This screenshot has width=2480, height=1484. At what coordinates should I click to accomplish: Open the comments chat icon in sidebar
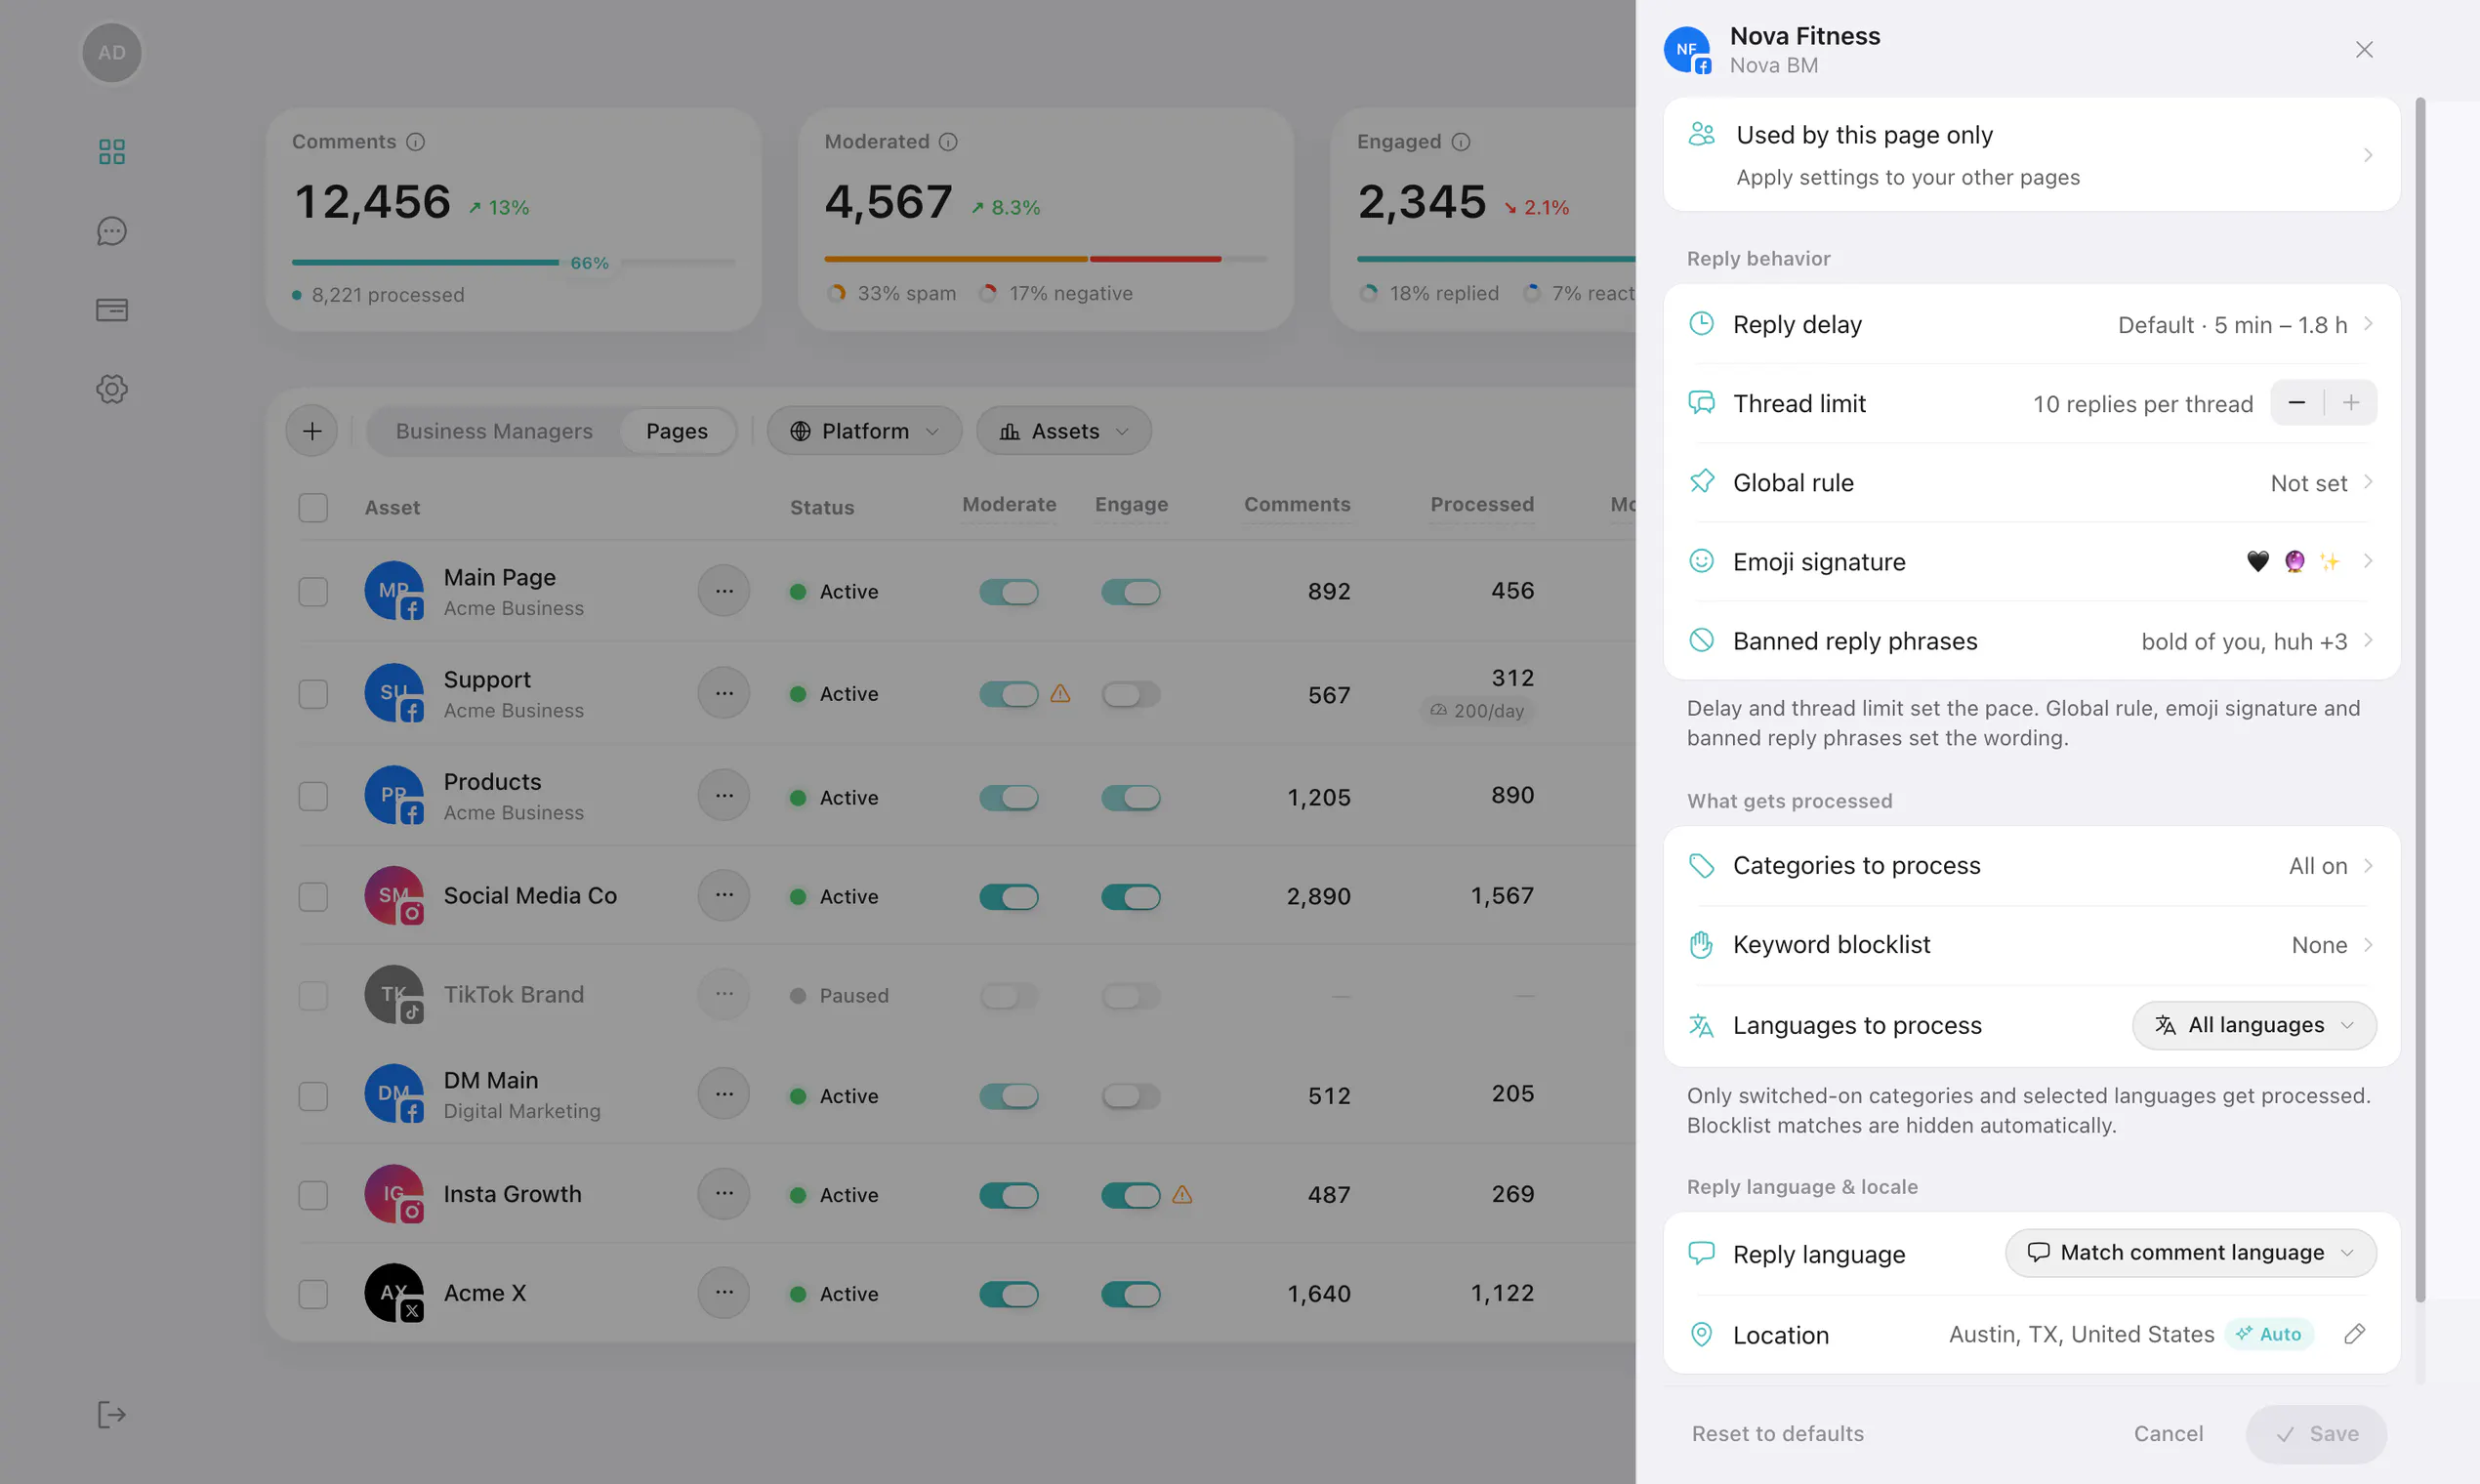(x=112, y=231)
